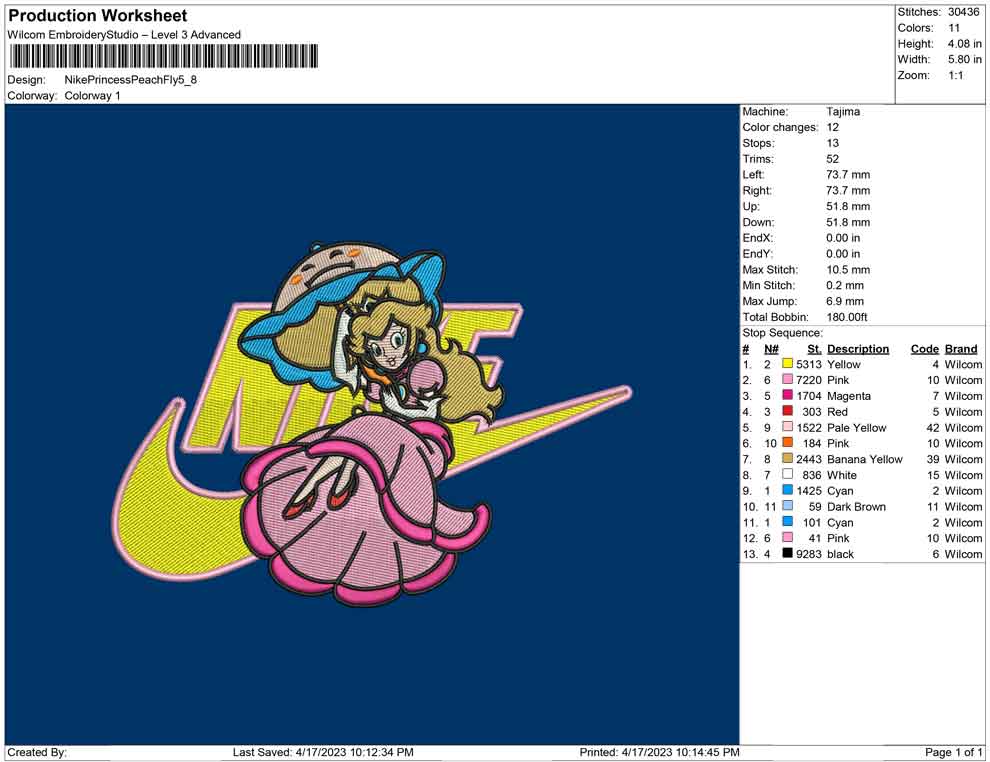This screenshot has height=762, width=990.
Task: Click the Color changes value 12
Action: coord(833,127)
